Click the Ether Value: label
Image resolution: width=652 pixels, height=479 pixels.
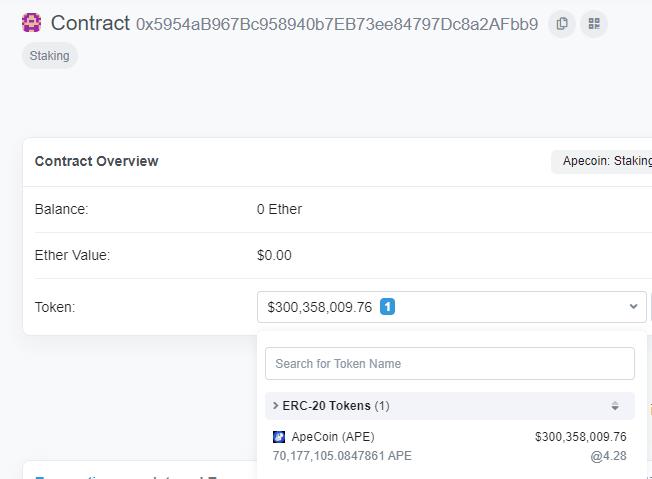coord(72,255)
